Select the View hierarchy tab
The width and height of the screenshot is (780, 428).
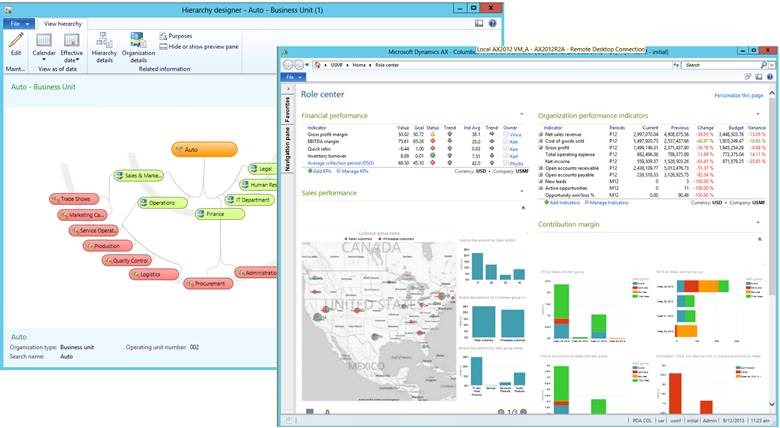click(x=63, y=23)
